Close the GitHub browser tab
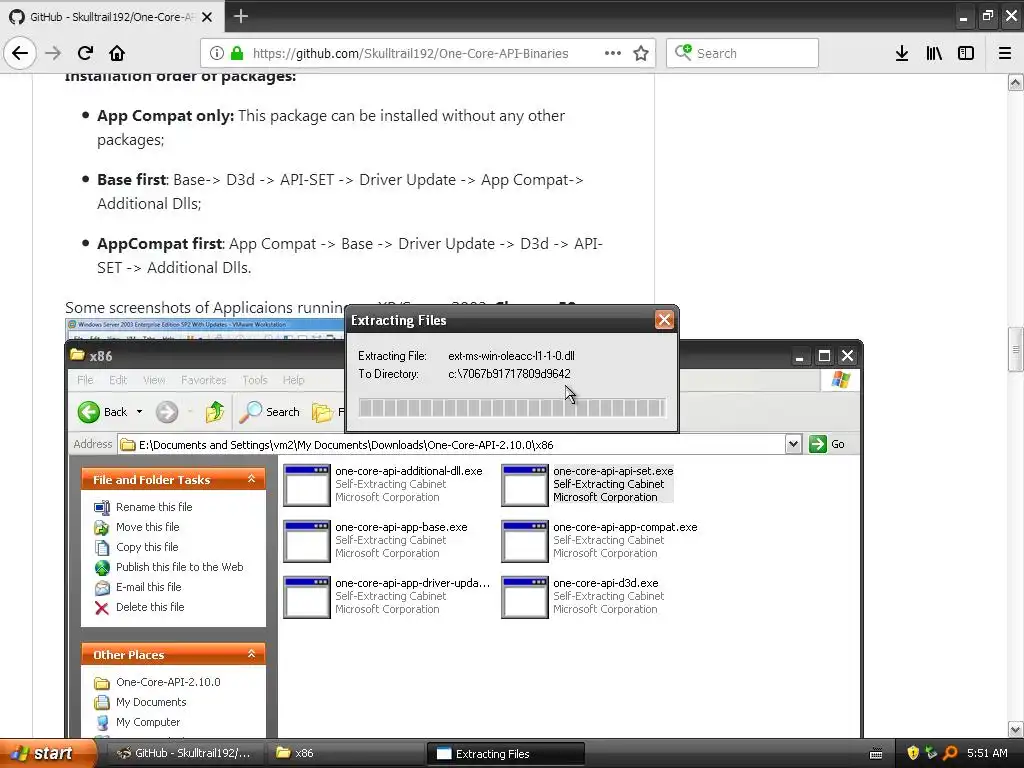This screenshot has height=768, width=1024. coord(207,17)
